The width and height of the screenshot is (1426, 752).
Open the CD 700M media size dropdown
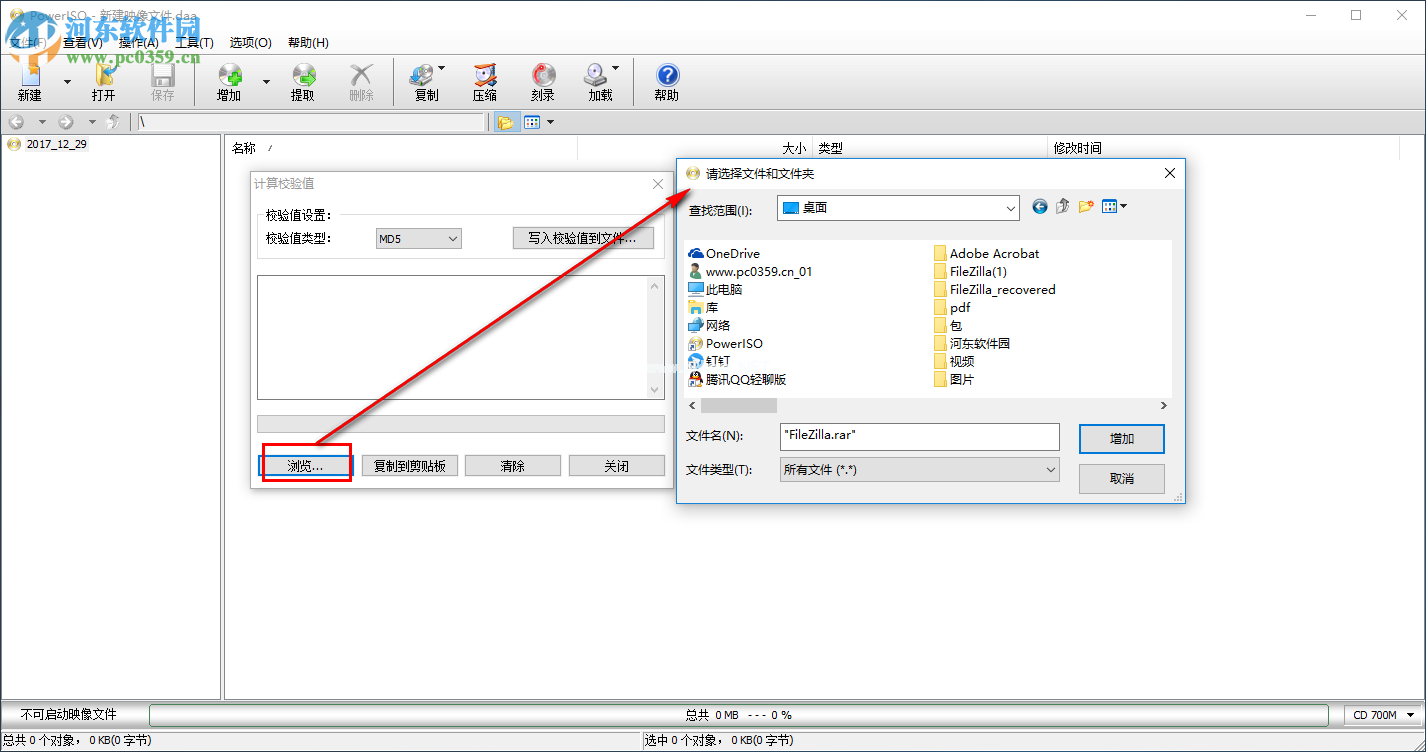[1383, 715]
